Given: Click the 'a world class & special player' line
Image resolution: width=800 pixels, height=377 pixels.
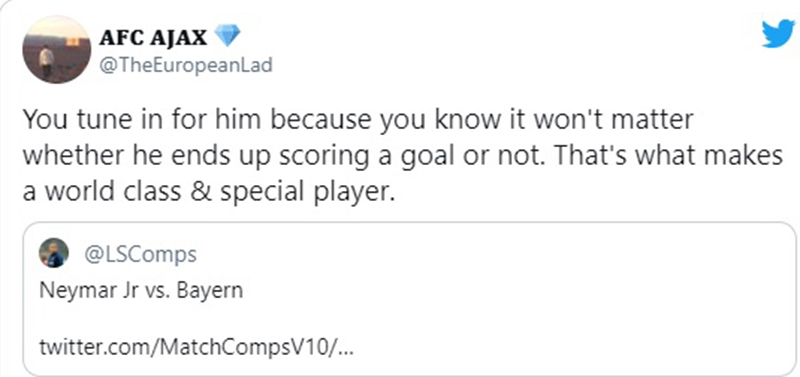Looking at the screenshot, I should [209, 192].
